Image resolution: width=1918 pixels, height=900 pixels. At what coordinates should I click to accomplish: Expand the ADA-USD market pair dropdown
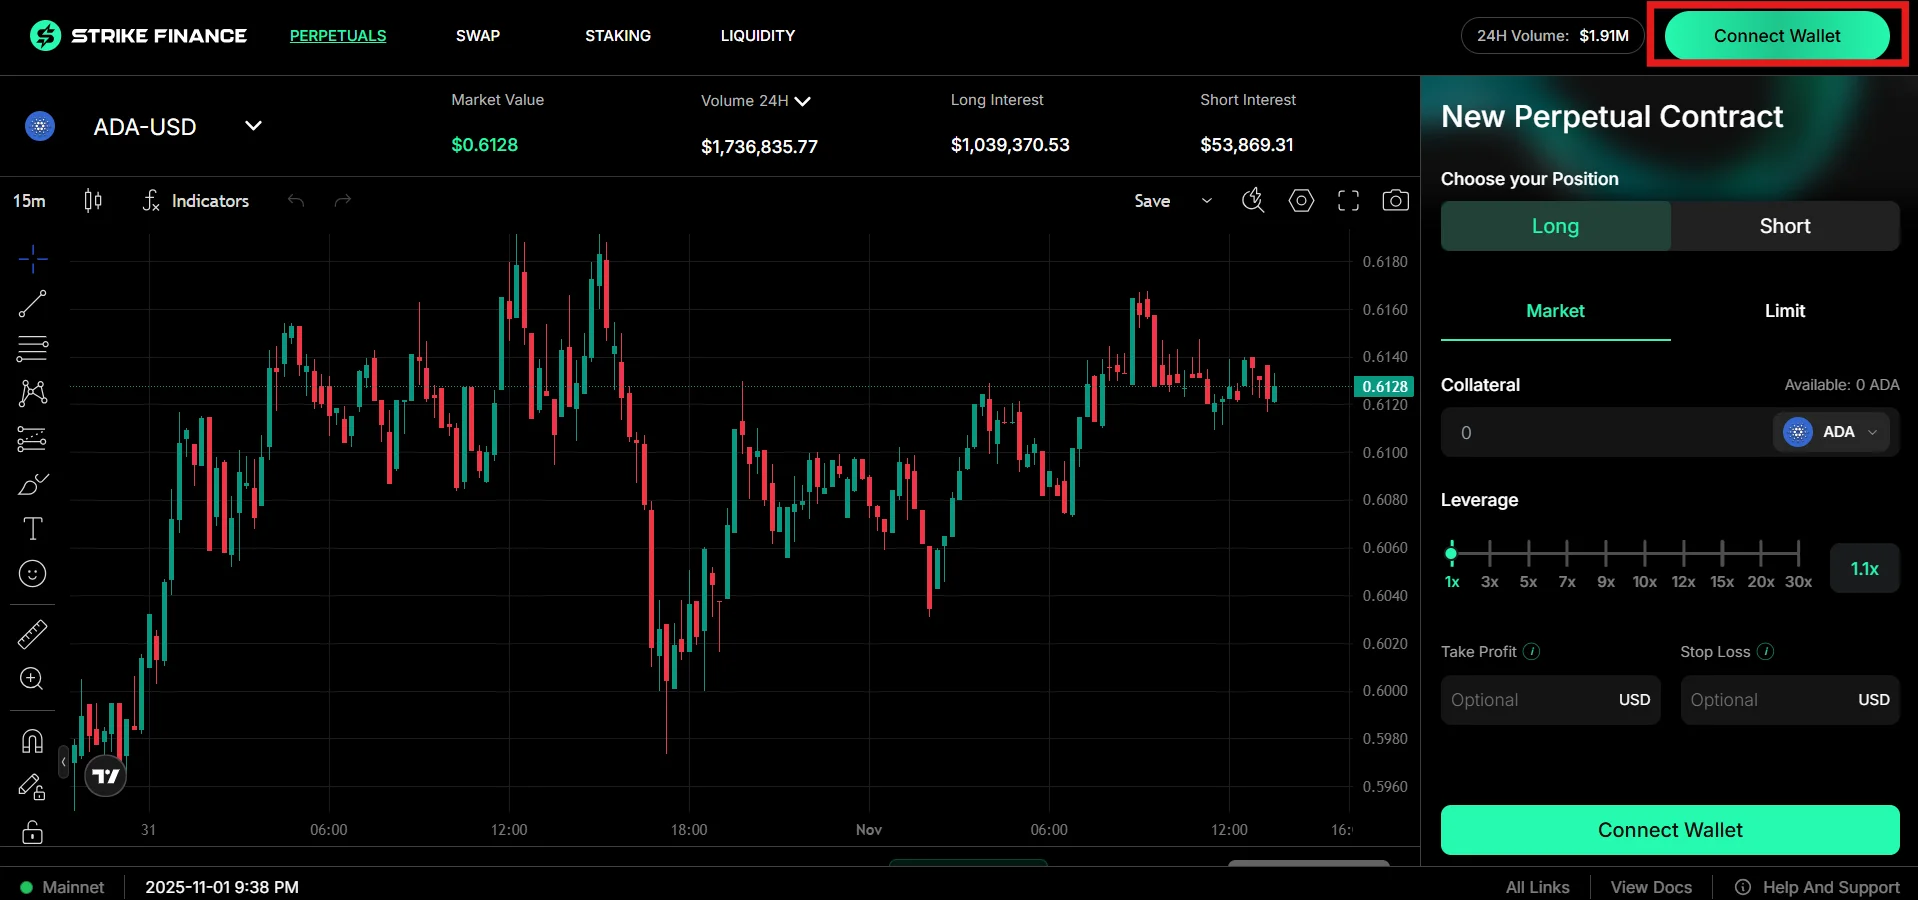tap(253, 126)
